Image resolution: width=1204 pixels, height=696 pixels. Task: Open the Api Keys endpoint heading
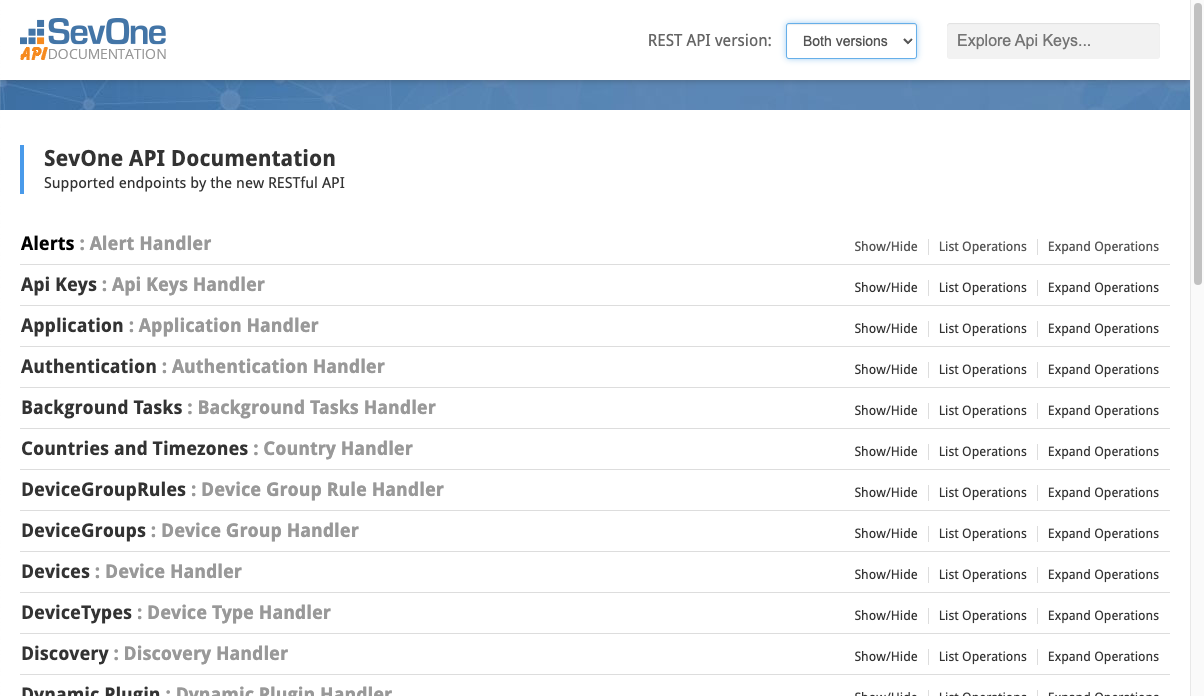(59, 284)
